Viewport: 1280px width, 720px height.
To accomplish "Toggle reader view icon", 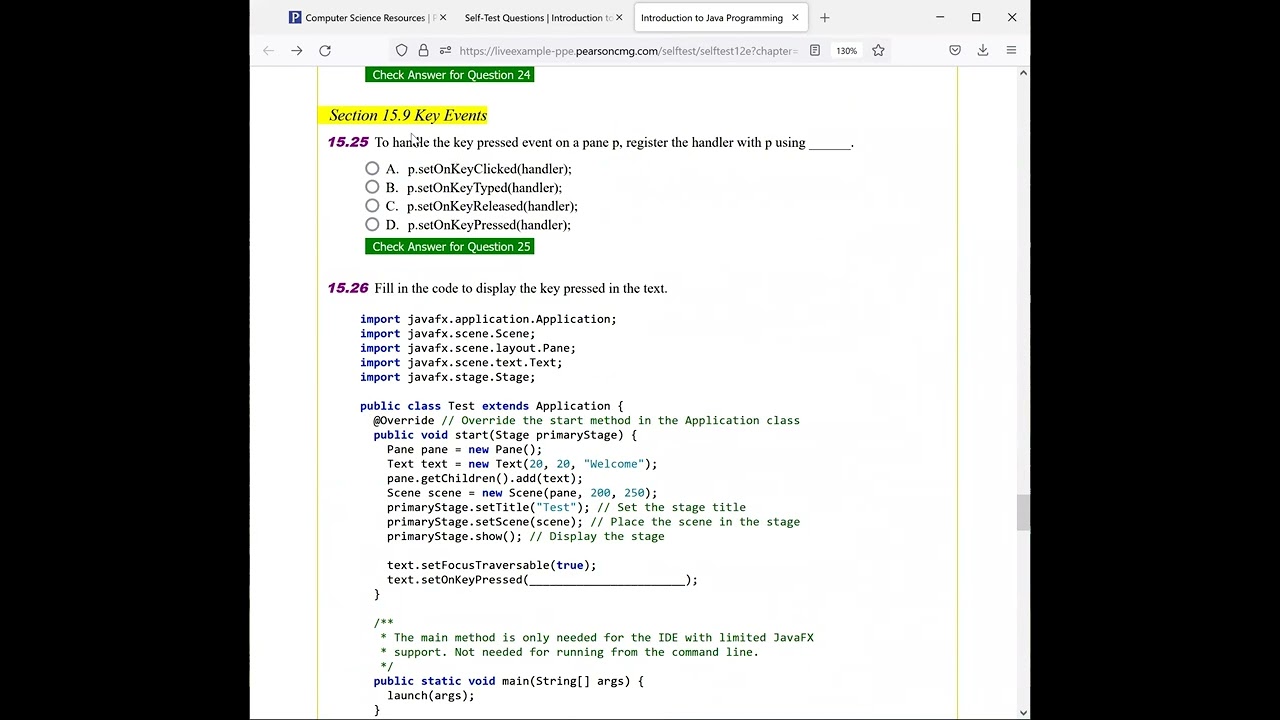I will (x=815, y=50).
